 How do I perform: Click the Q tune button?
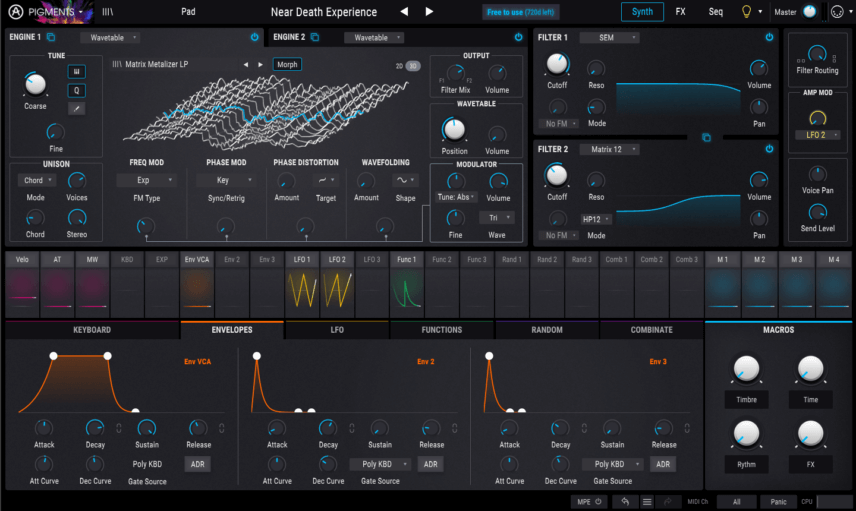(76, 91)
